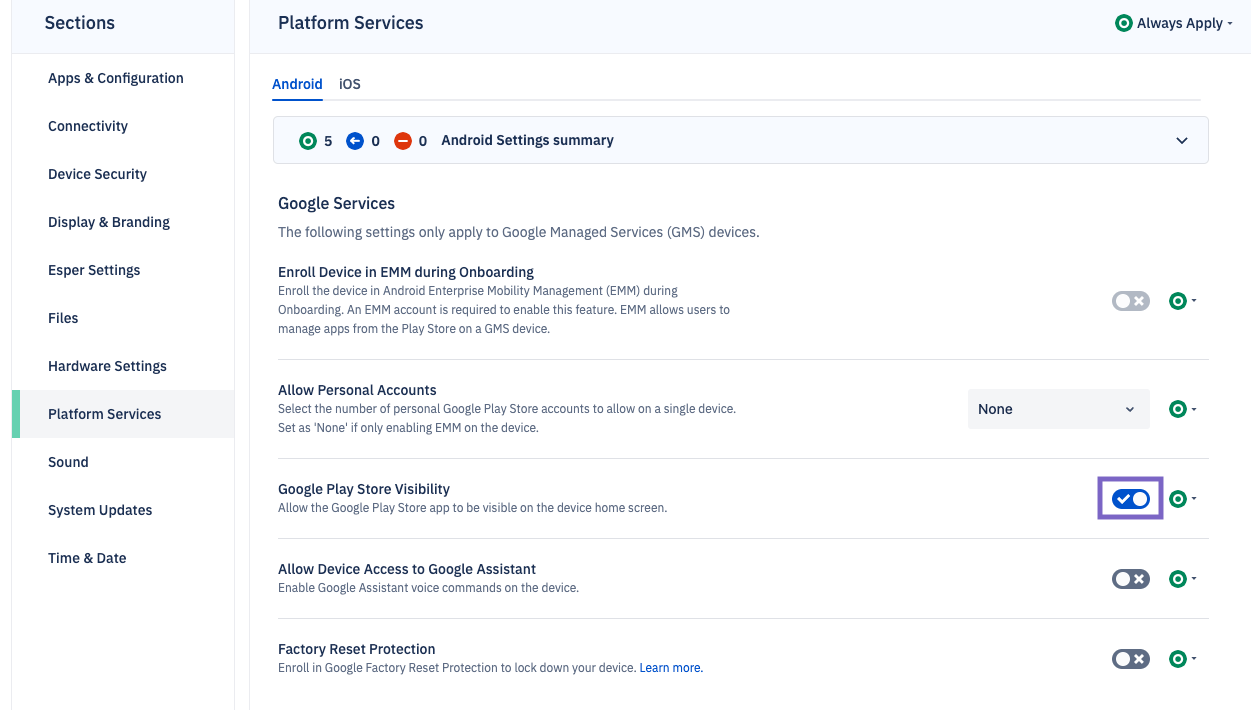Screen dimensions: 1251x710
Task: Open the Always Apply dropdown
Action: click(1174, 22)
